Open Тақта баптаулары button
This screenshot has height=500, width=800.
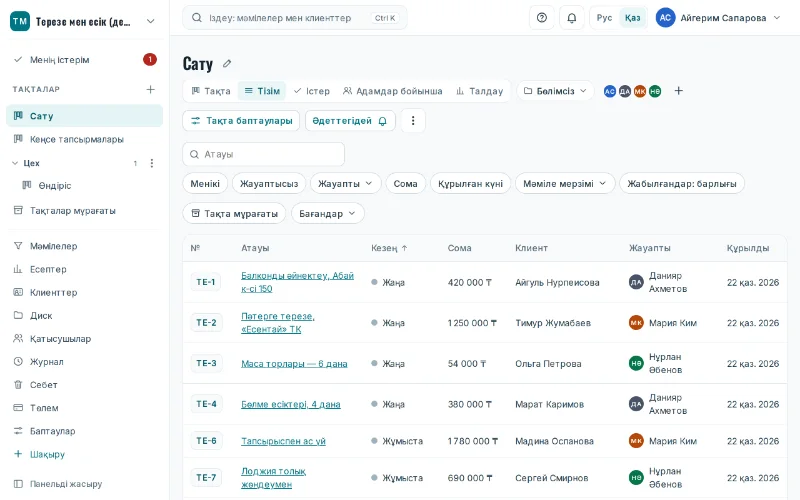(x=241, y=121)
